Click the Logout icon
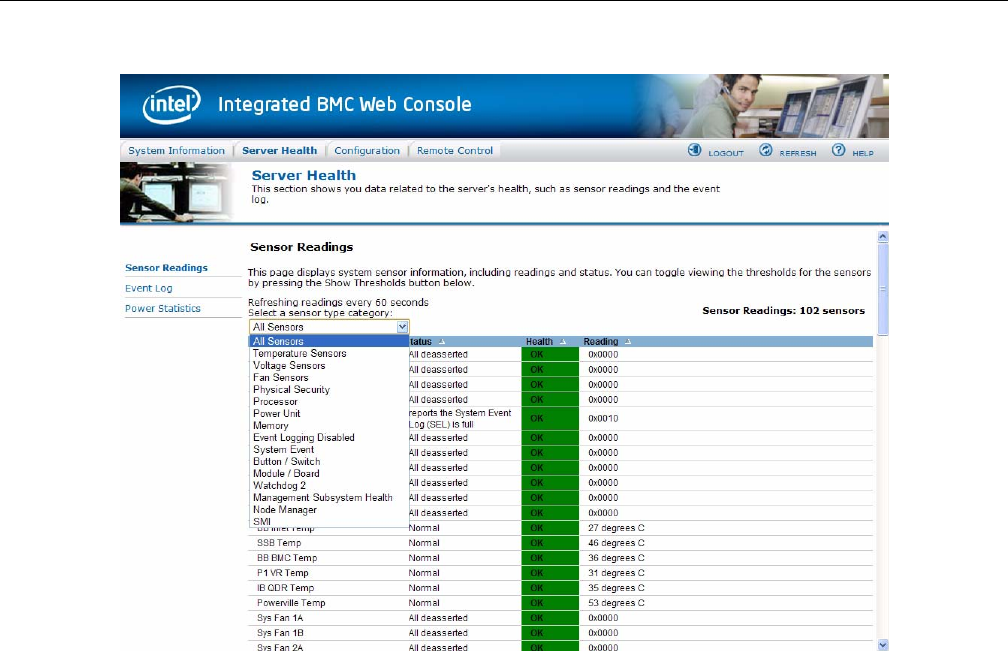This screenshot has height=651, width=1008. click(694, 150)
